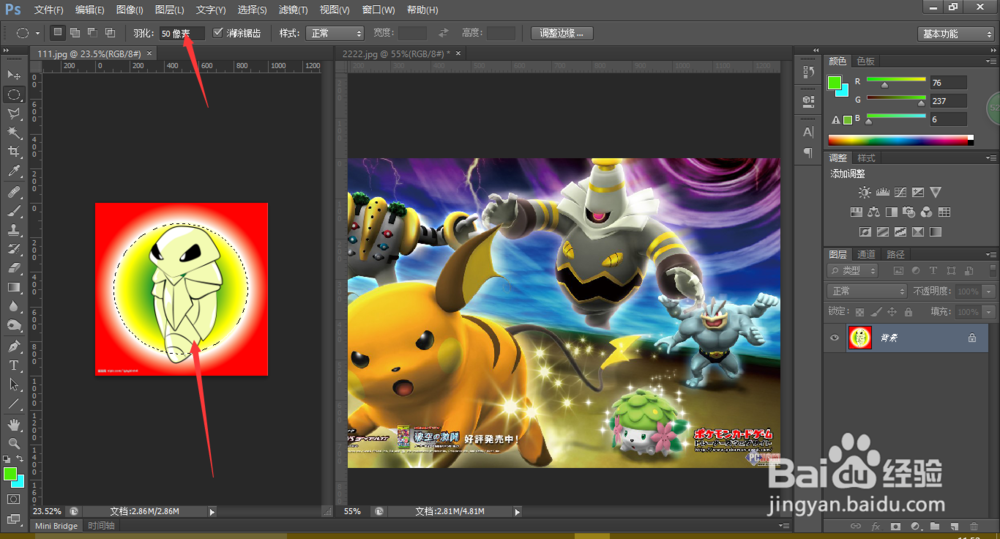Screen dimensions: 1000x539
Task: Open the Mini Bridge panel
Action: (56, 526)
